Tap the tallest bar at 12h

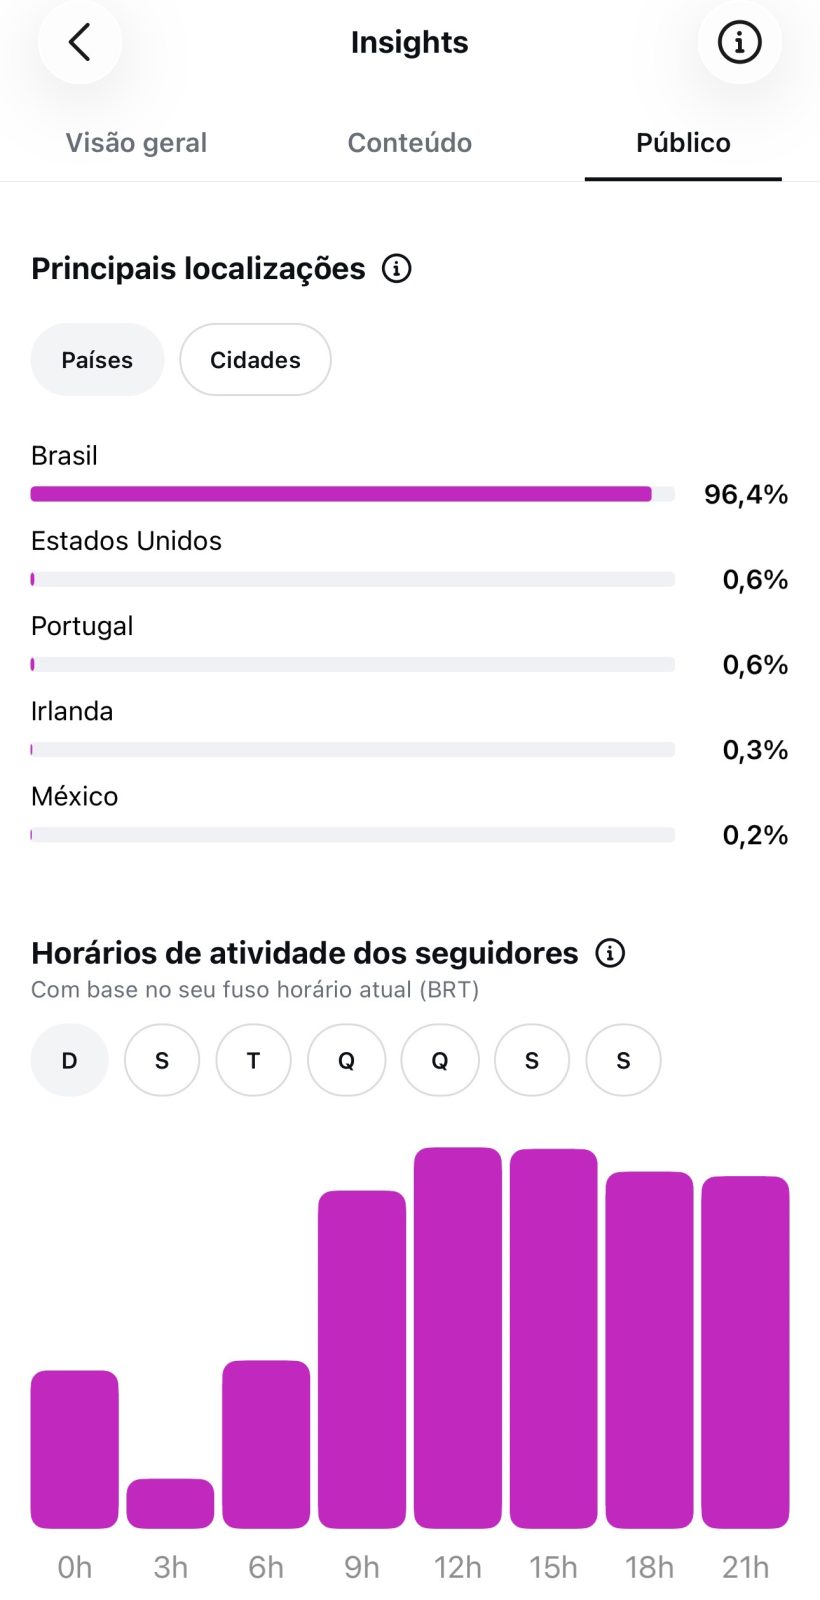(x=458, y=1338)
